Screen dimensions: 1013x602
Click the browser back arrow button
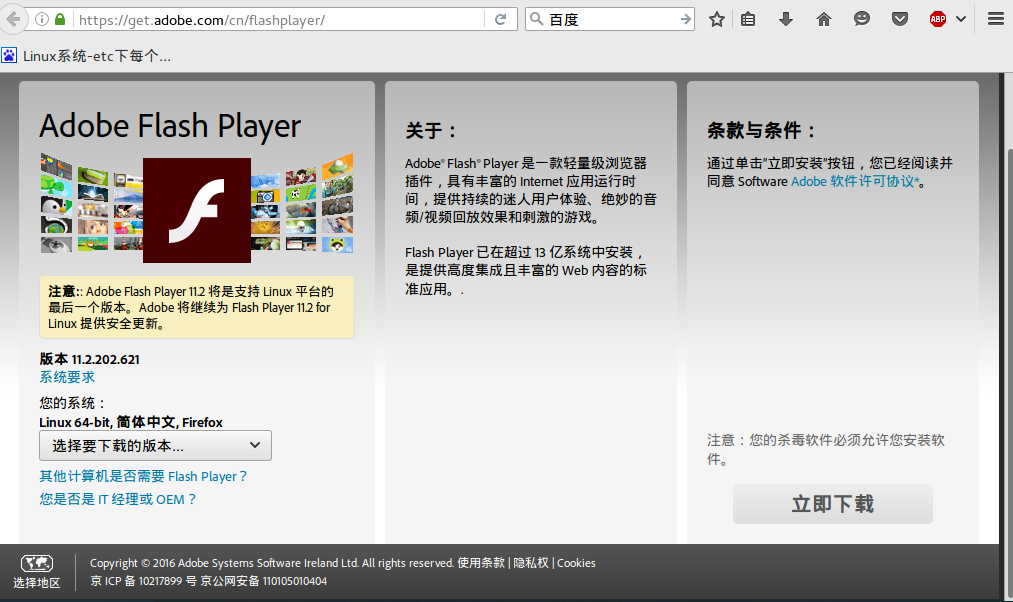tap(13, 19)
